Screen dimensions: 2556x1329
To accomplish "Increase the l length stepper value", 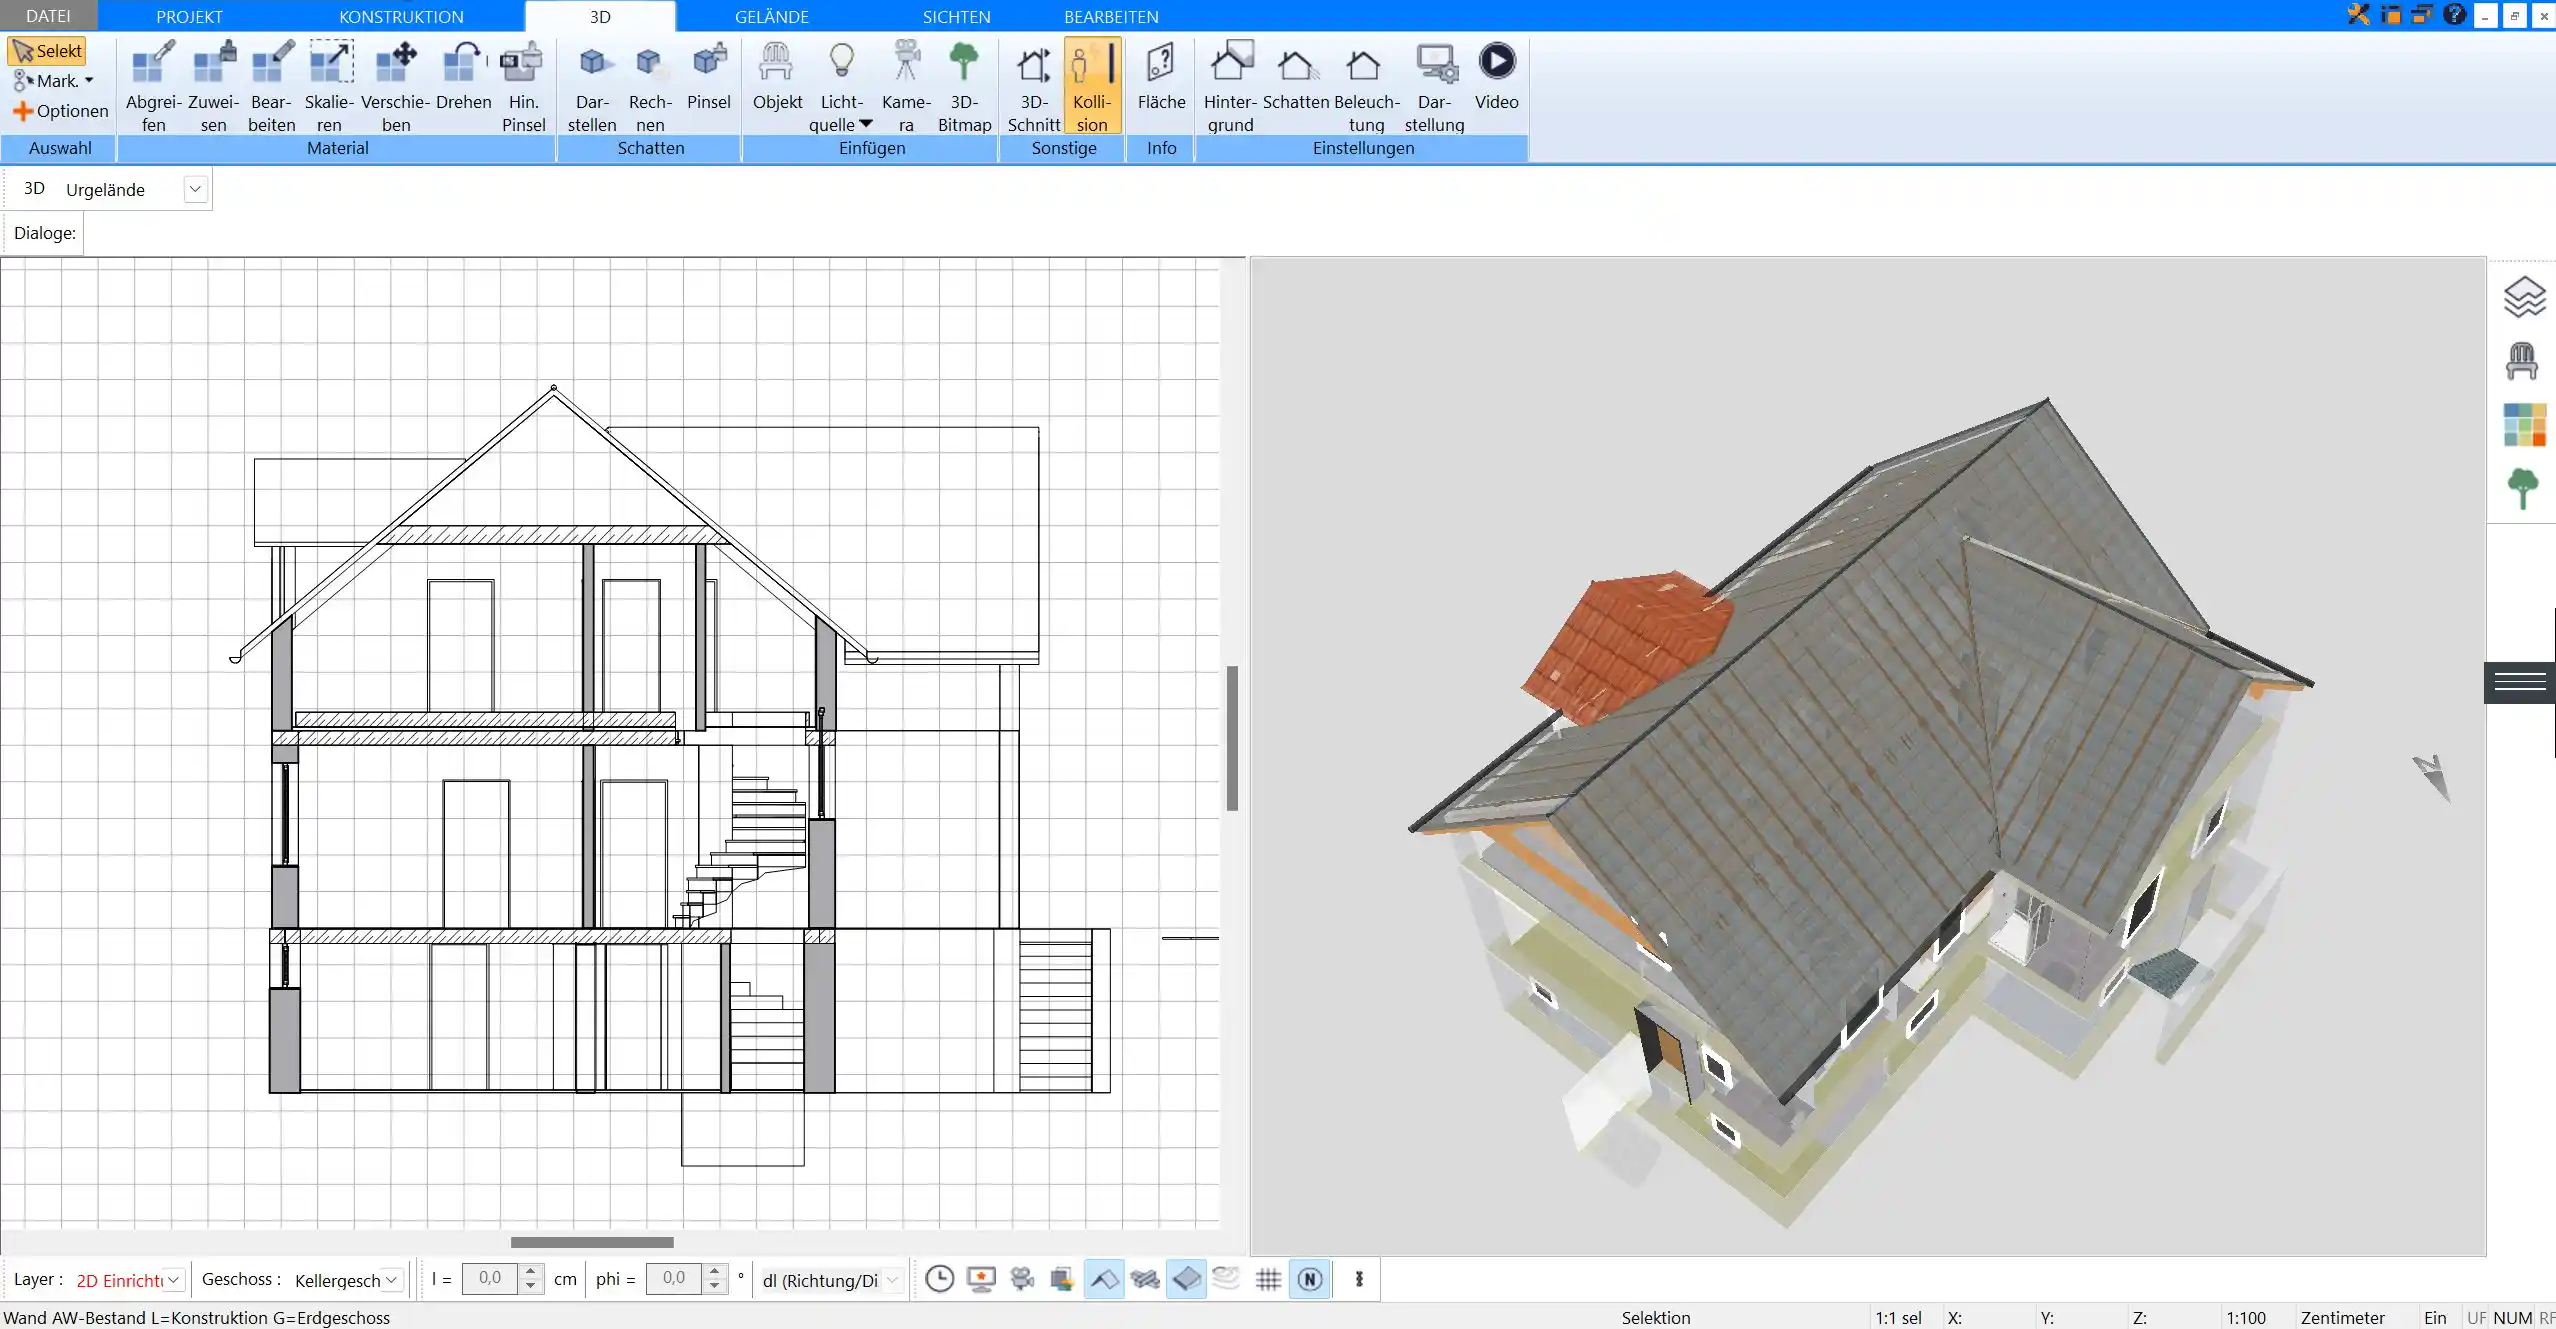I will point(531,1272).
